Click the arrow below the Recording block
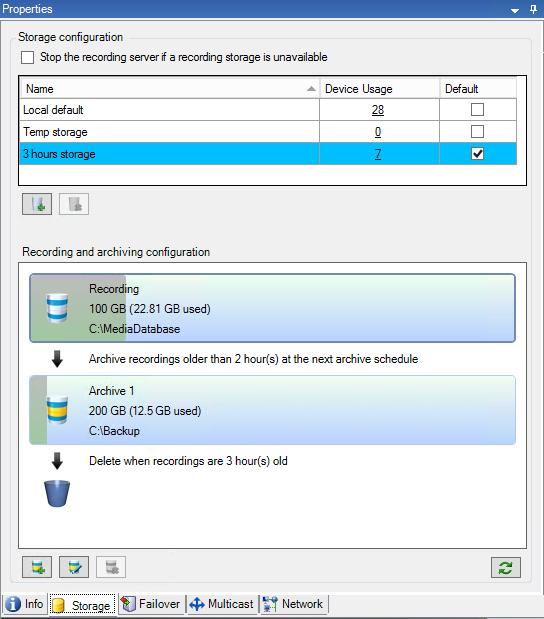Screen dimensions: 544x619 [x=57, y=359]
